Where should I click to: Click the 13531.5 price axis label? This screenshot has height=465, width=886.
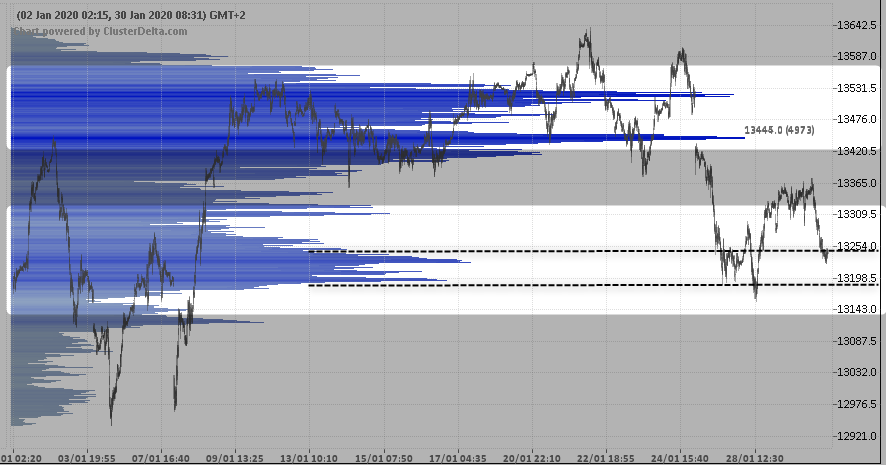pos(858,88)
